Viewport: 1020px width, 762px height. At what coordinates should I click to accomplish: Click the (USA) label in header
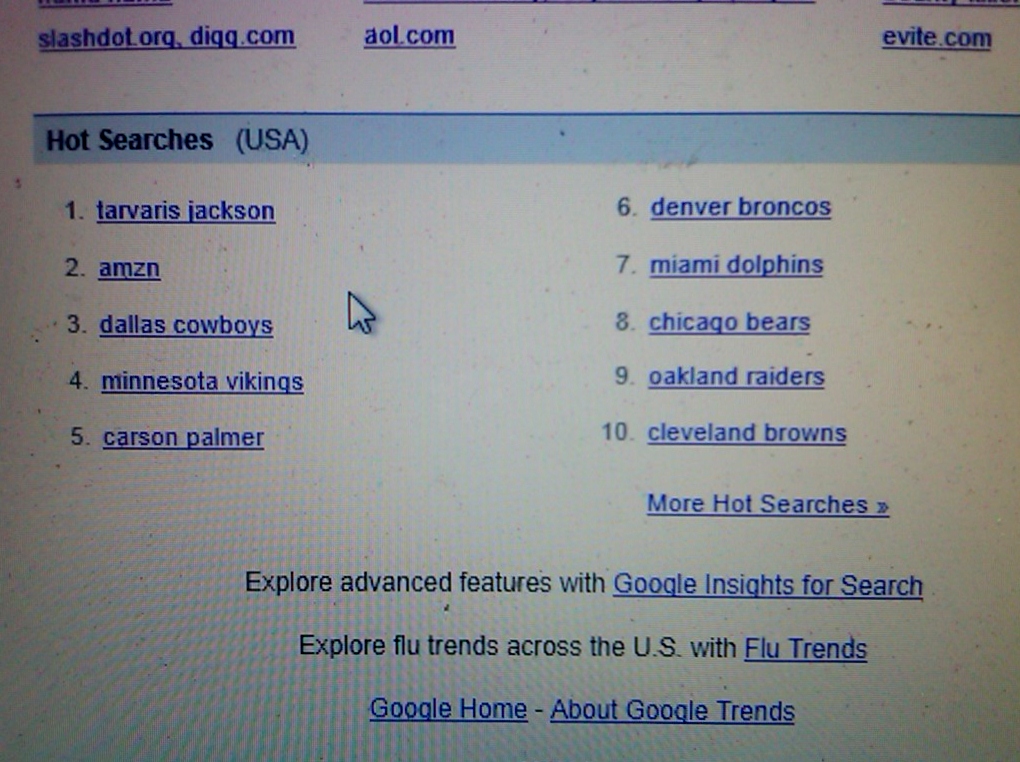click(272, 140)
